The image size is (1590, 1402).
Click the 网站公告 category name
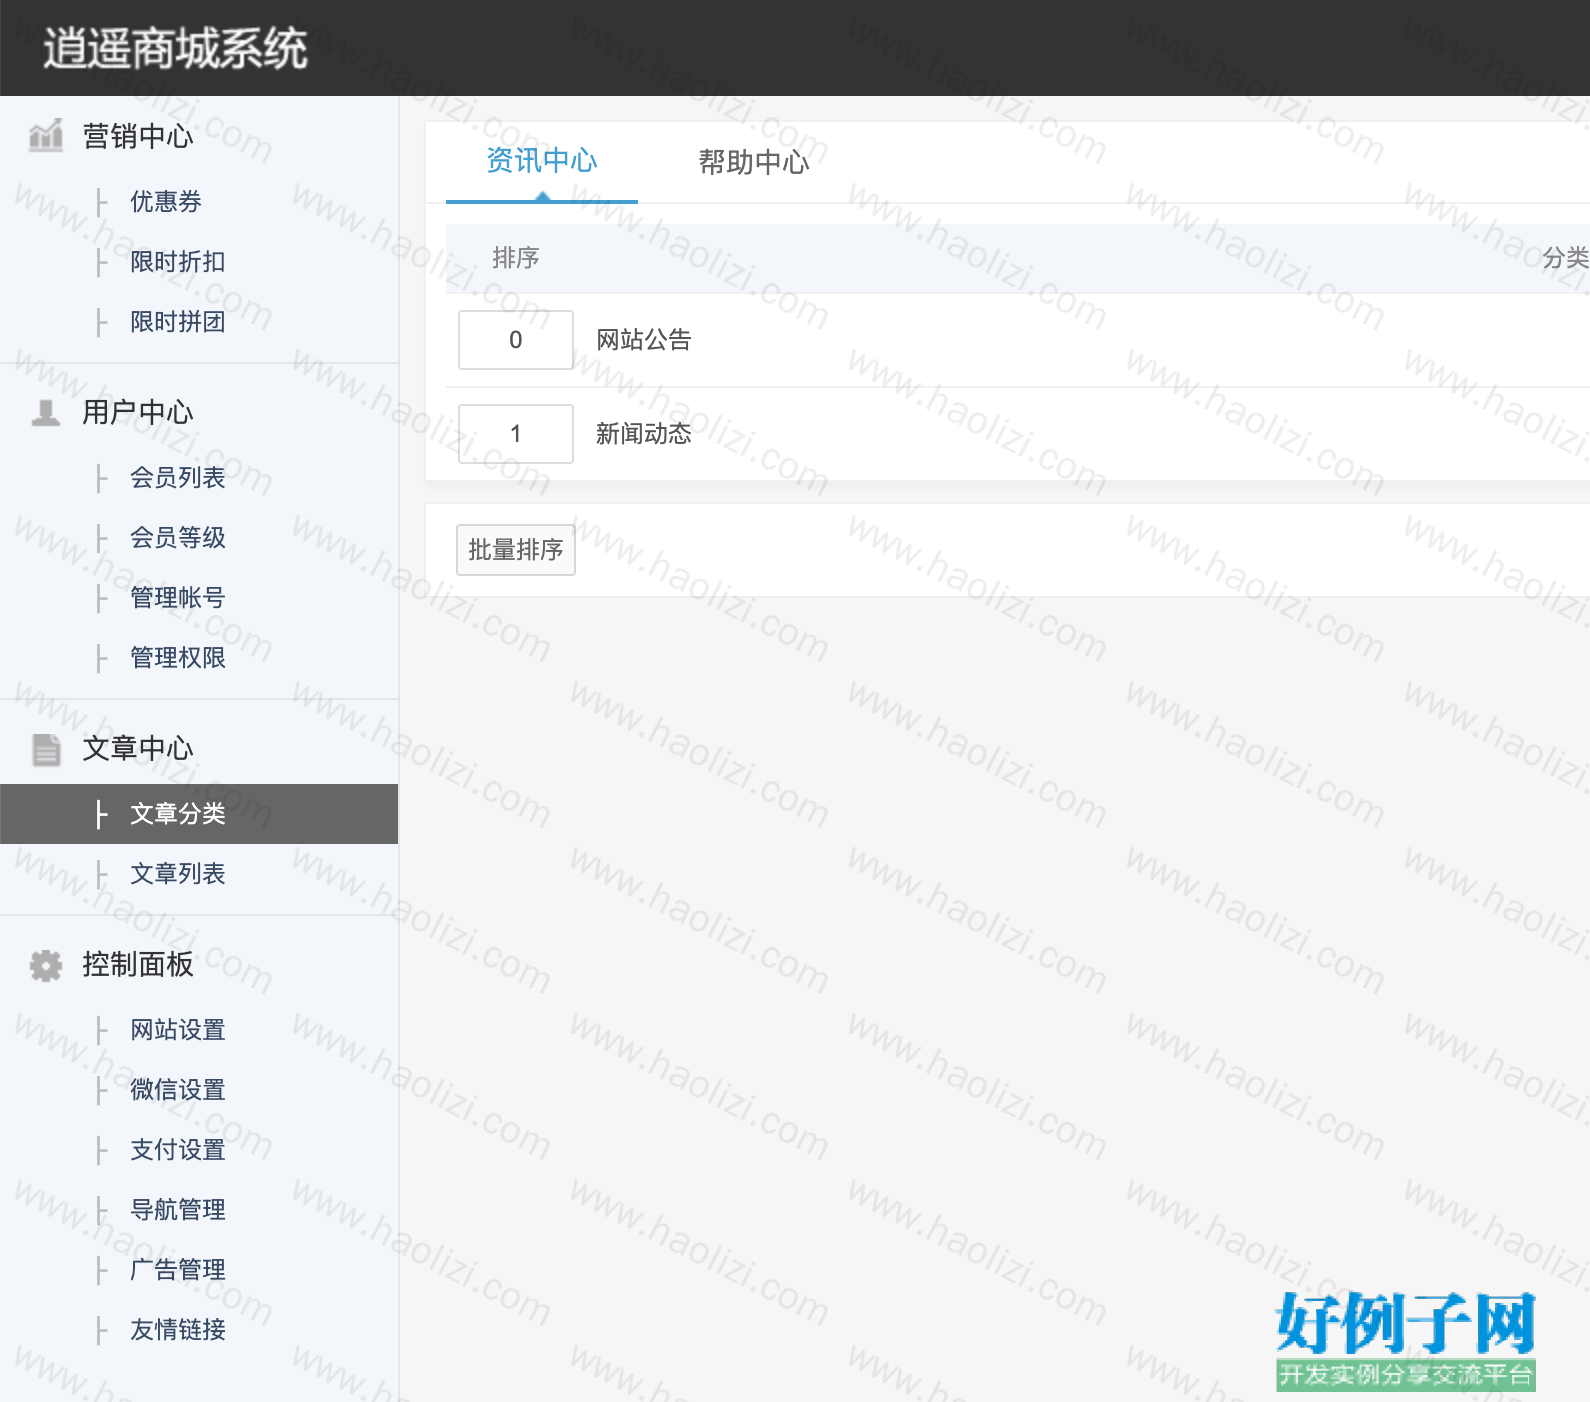click(x=644, y=340)
